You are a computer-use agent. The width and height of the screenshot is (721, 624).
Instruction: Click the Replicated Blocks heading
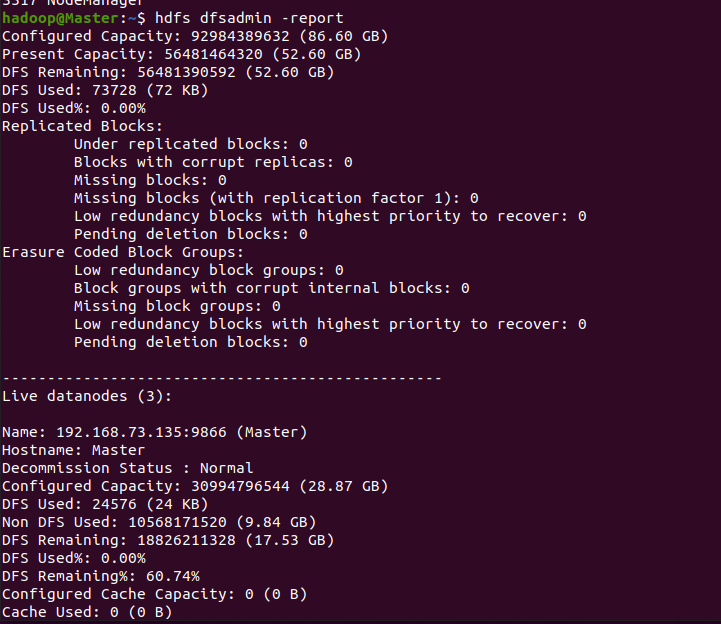coord(82,126)
